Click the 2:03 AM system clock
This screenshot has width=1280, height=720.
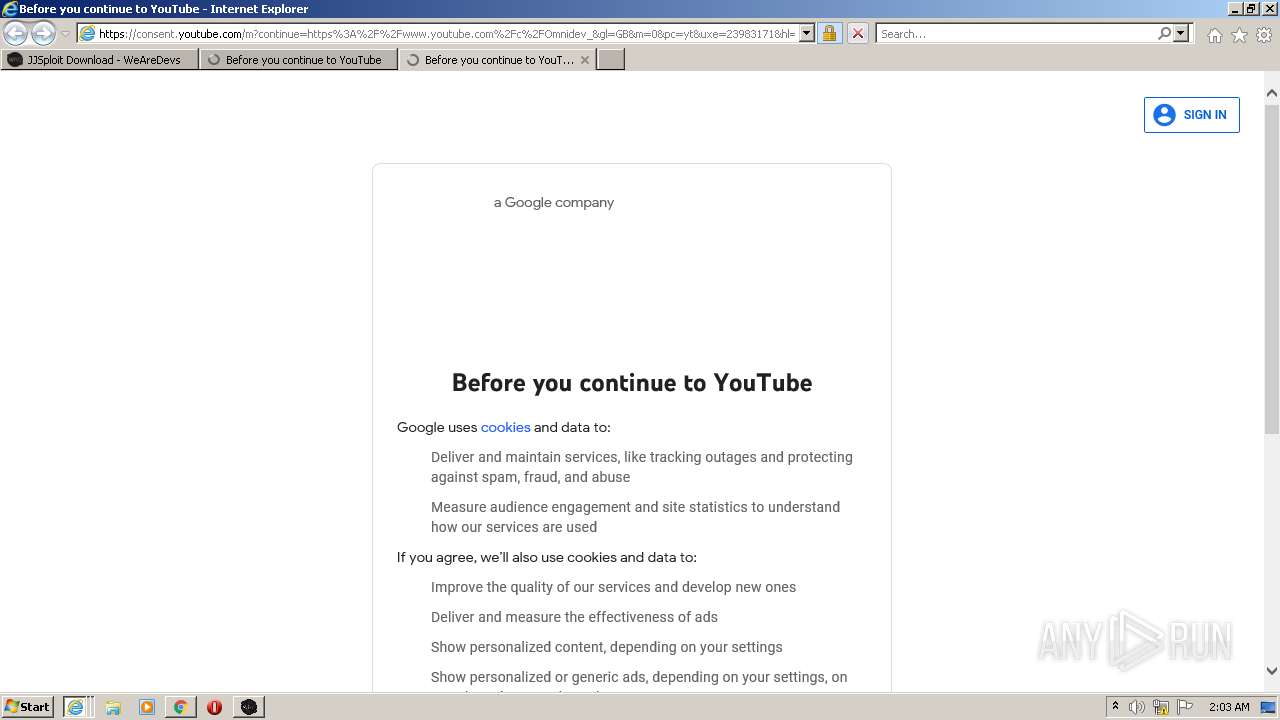(1229, 707)
